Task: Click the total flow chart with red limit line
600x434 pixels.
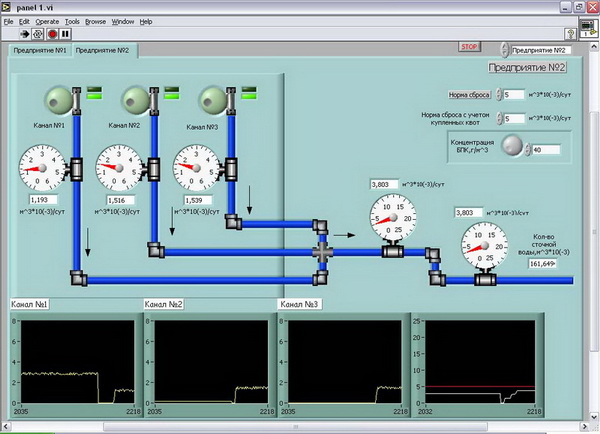Action: (480, 362)
